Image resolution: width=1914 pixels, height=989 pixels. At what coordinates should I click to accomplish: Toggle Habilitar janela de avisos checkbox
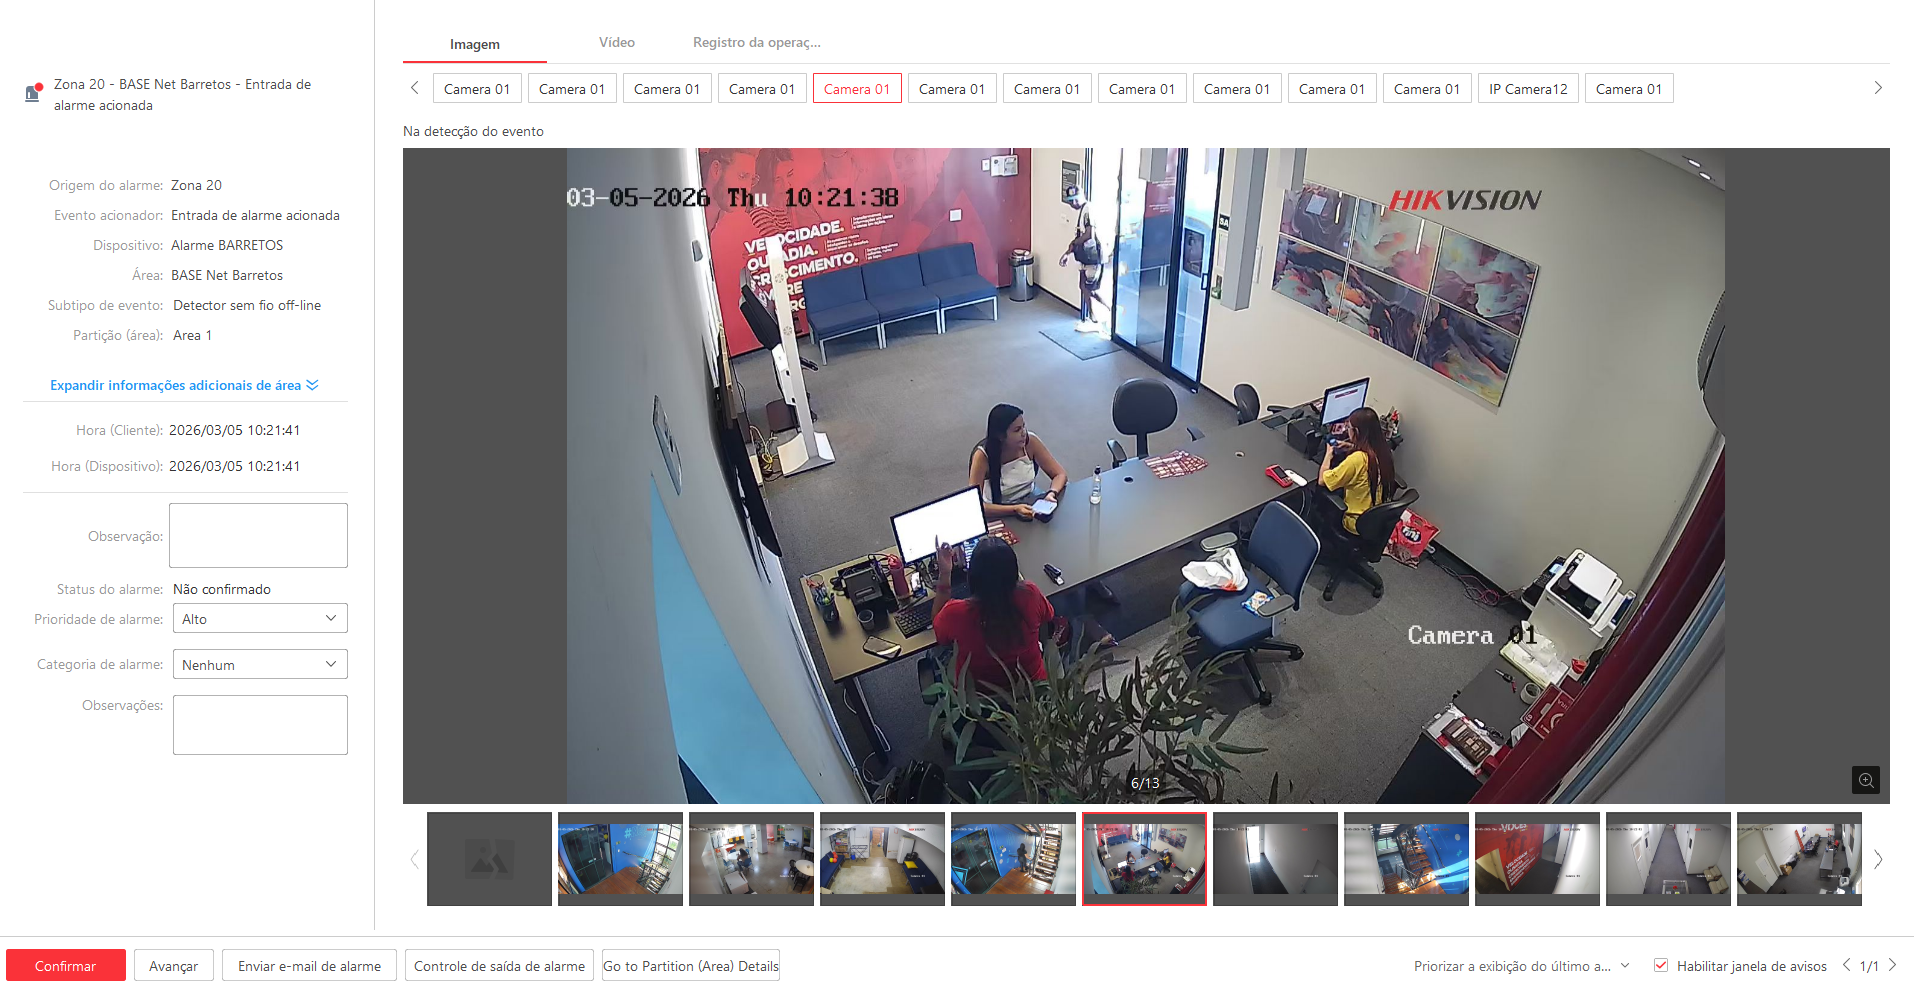point(1661,965)
